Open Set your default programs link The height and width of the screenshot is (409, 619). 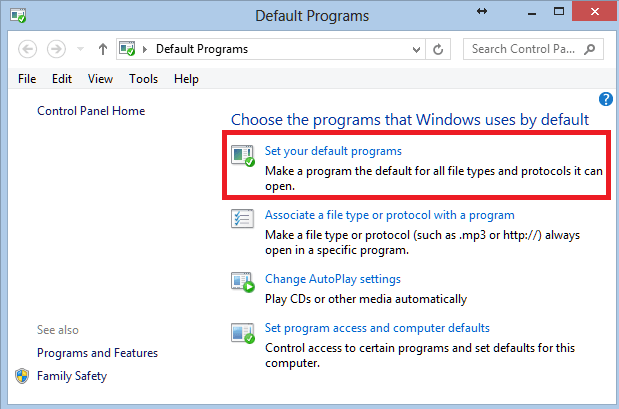pyautogui.click(x=333, y=151)
